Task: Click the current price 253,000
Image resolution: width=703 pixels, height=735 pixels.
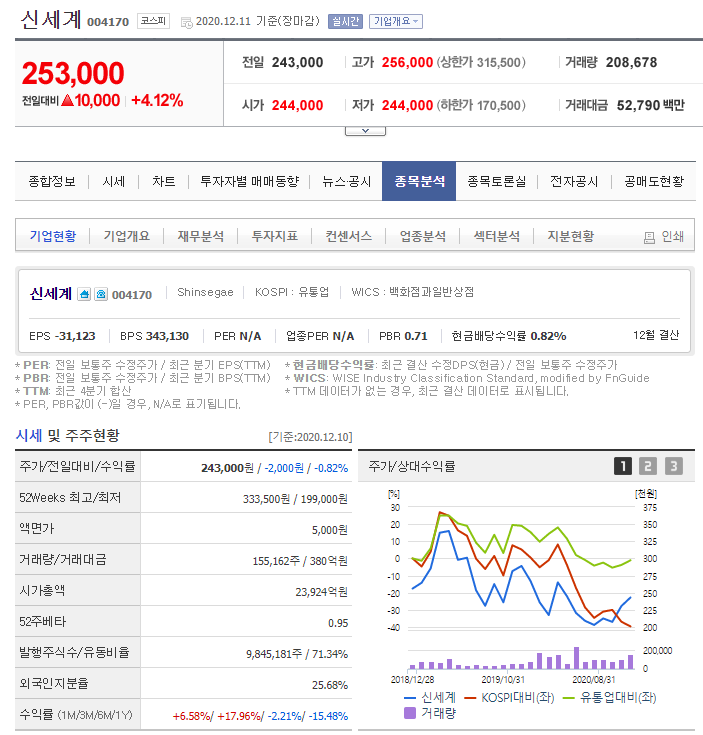Action: point(73,74)
